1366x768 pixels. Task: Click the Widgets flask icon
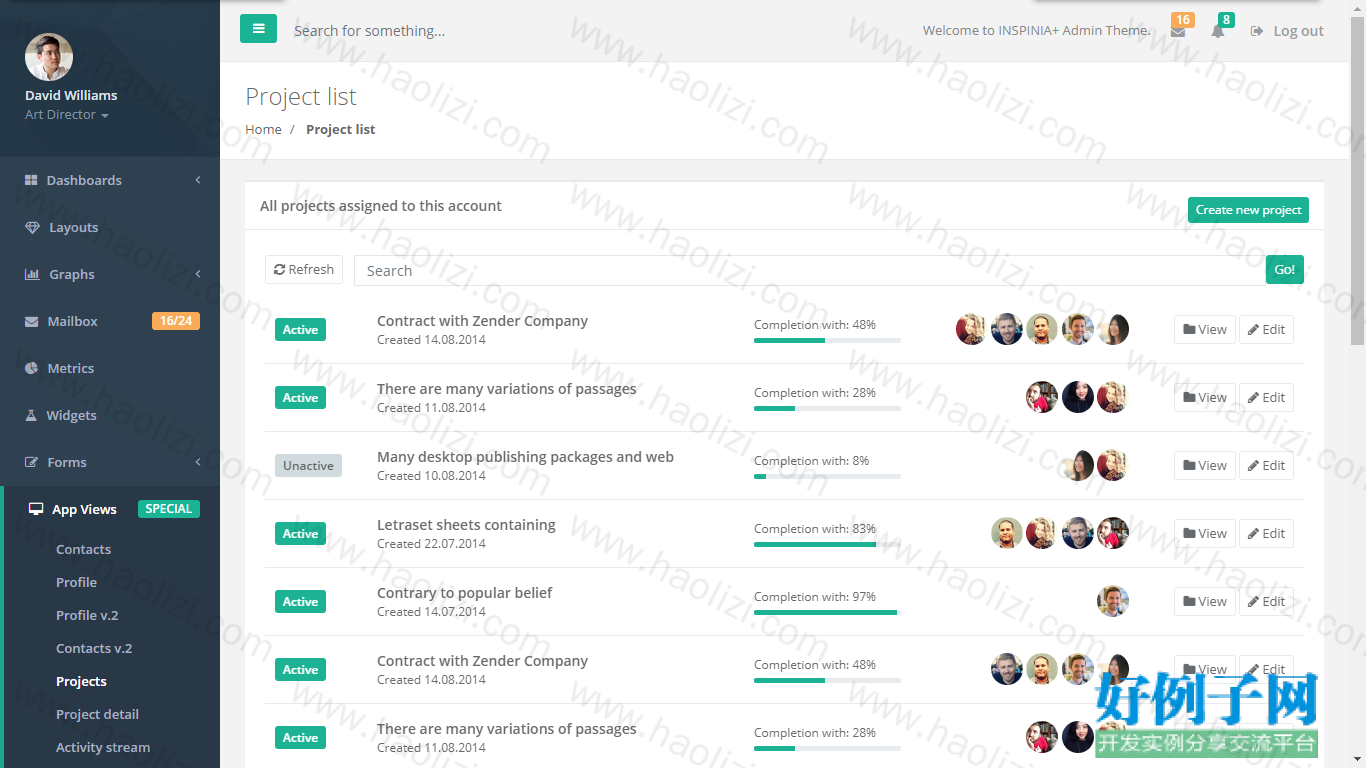point(31,415)
